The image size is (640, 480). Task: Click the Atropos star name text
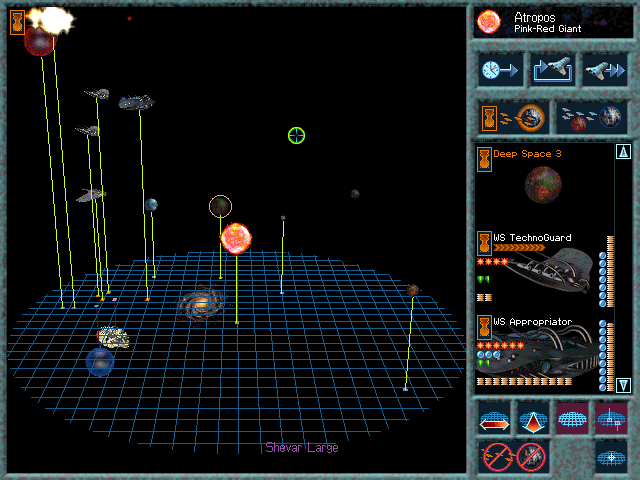point(534,17)
